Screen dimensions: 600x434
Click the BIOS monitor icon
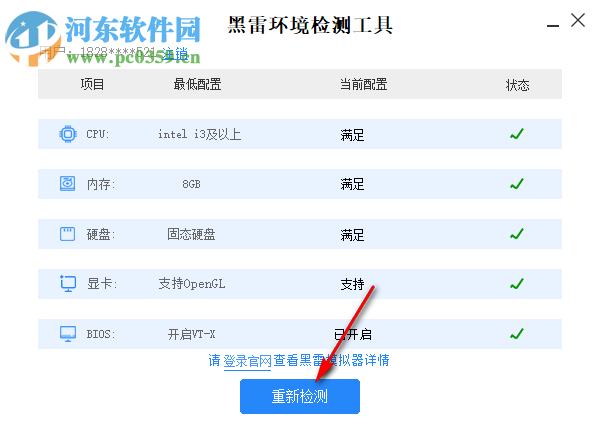(x=68, y=334)
